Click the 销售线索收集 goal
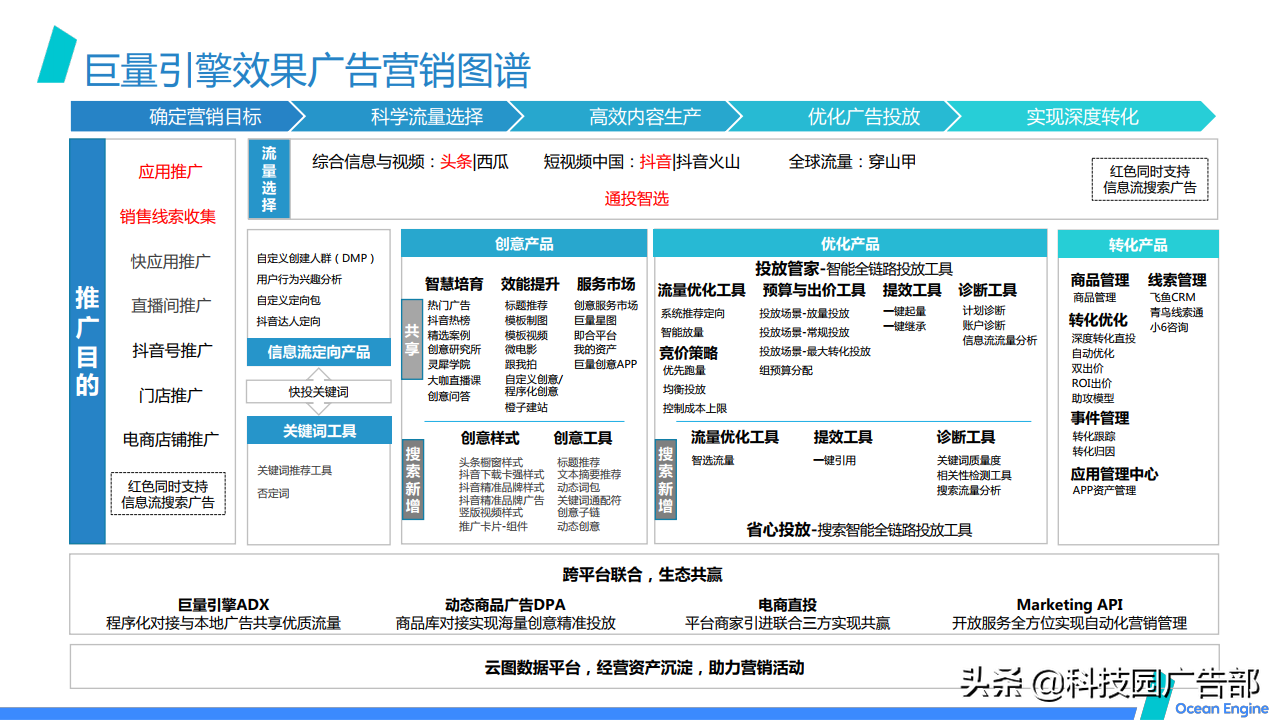Image resolution: width=1280 pixels, height=720 pixels. click(168, 216)
